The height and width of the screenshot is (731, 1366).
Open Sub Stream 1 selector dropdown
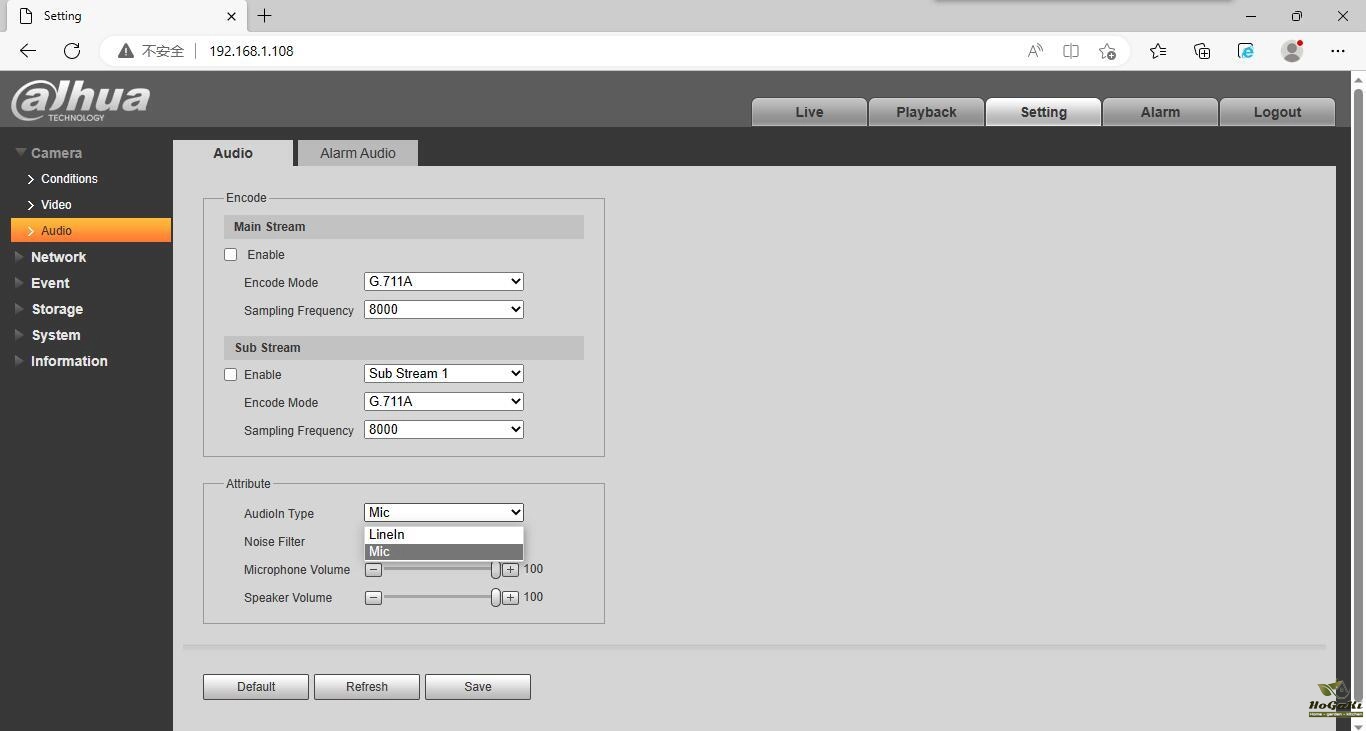(443, 374)
